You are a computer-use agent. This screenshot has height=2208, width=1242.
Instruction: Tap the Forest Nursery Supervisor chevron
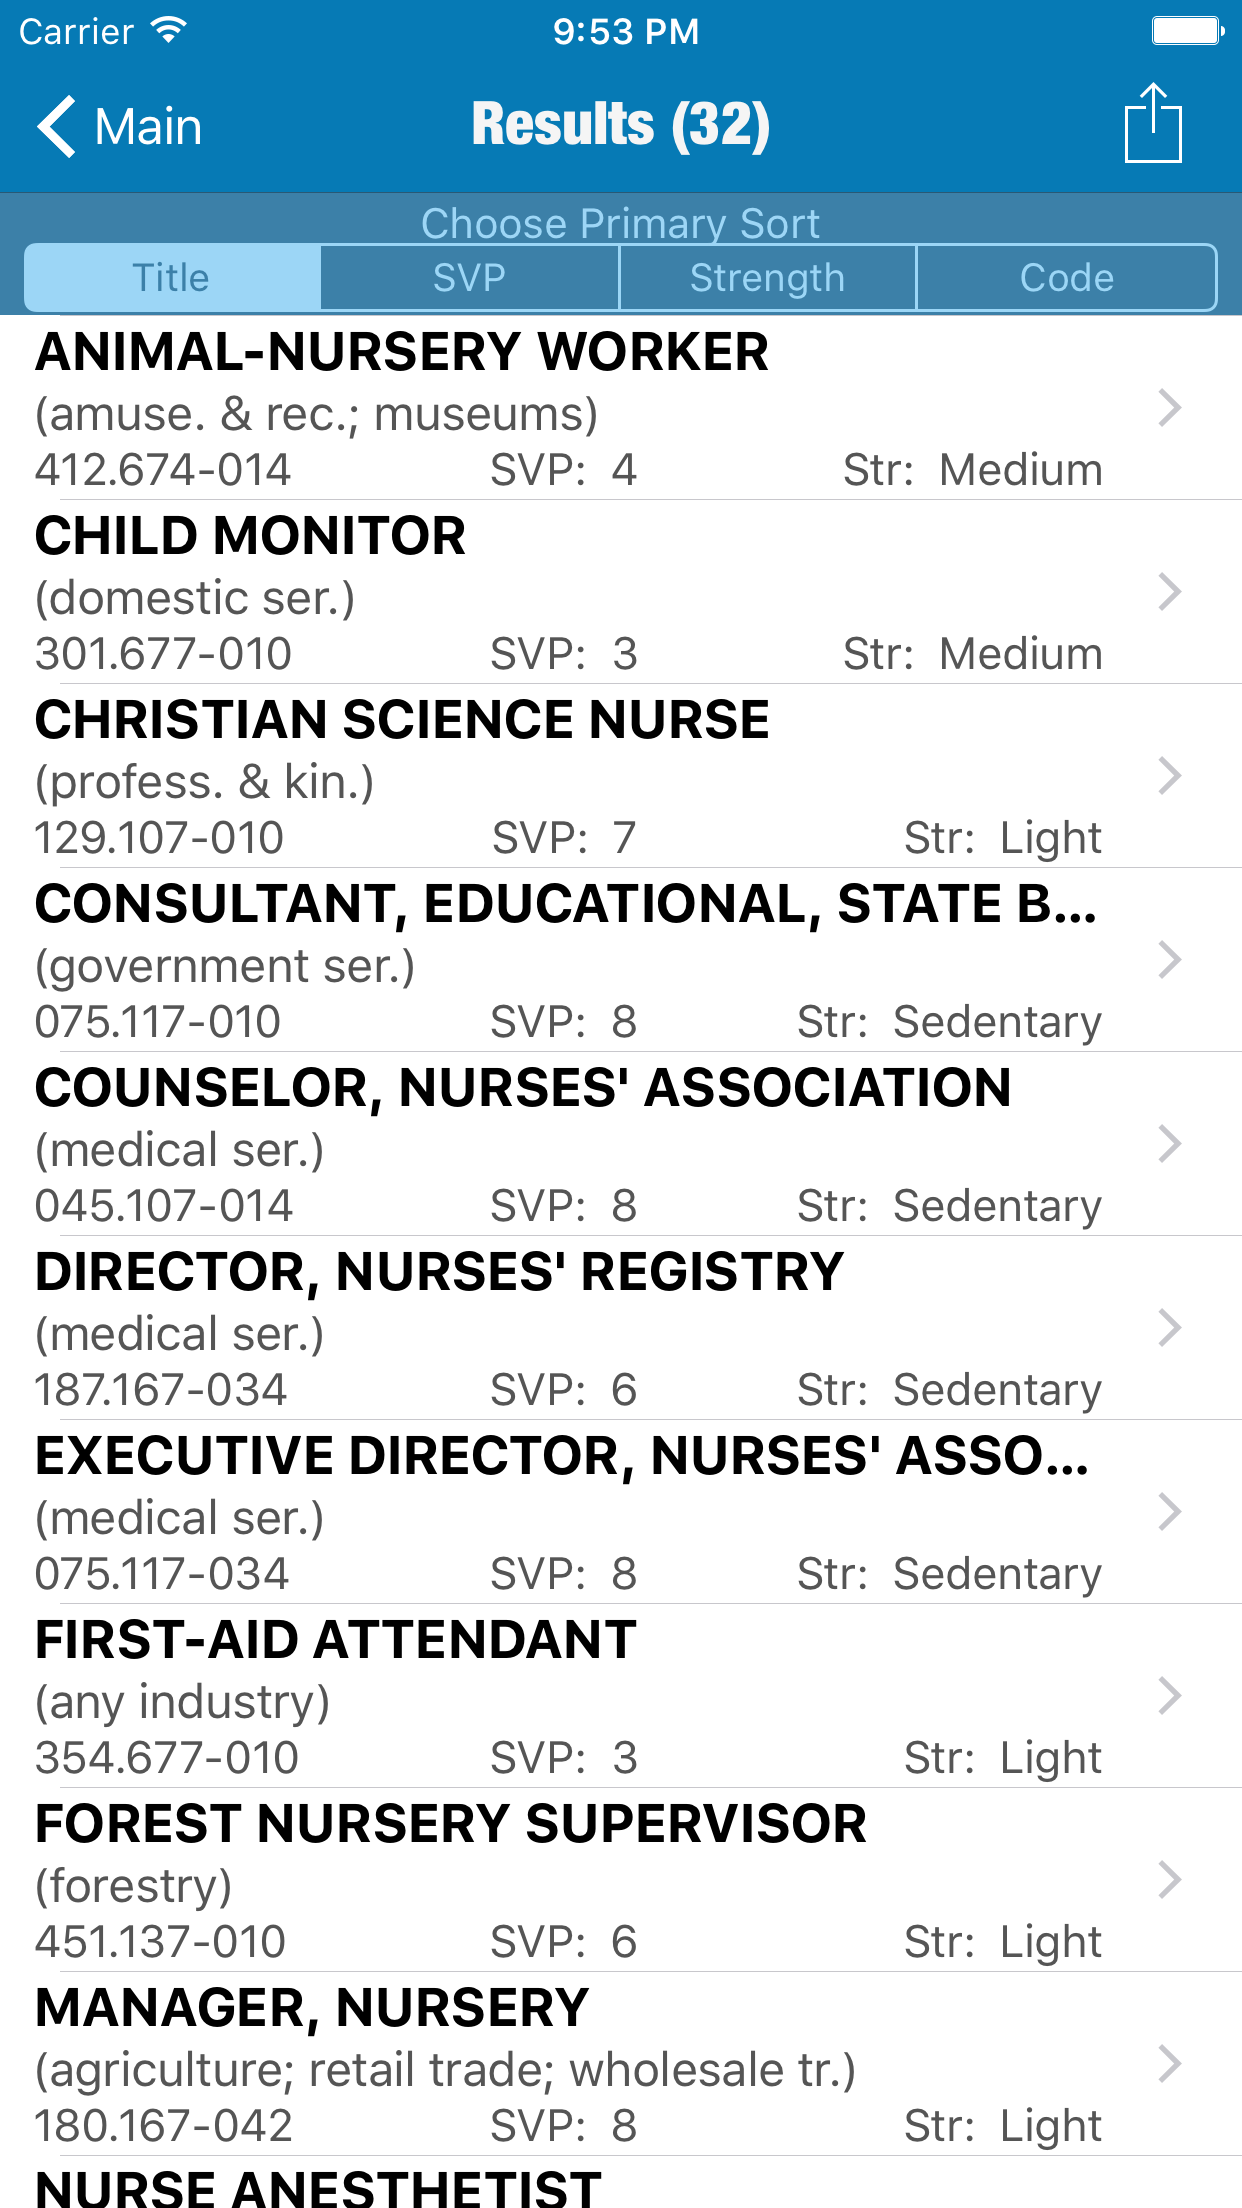click(x=1169, y=1880)
